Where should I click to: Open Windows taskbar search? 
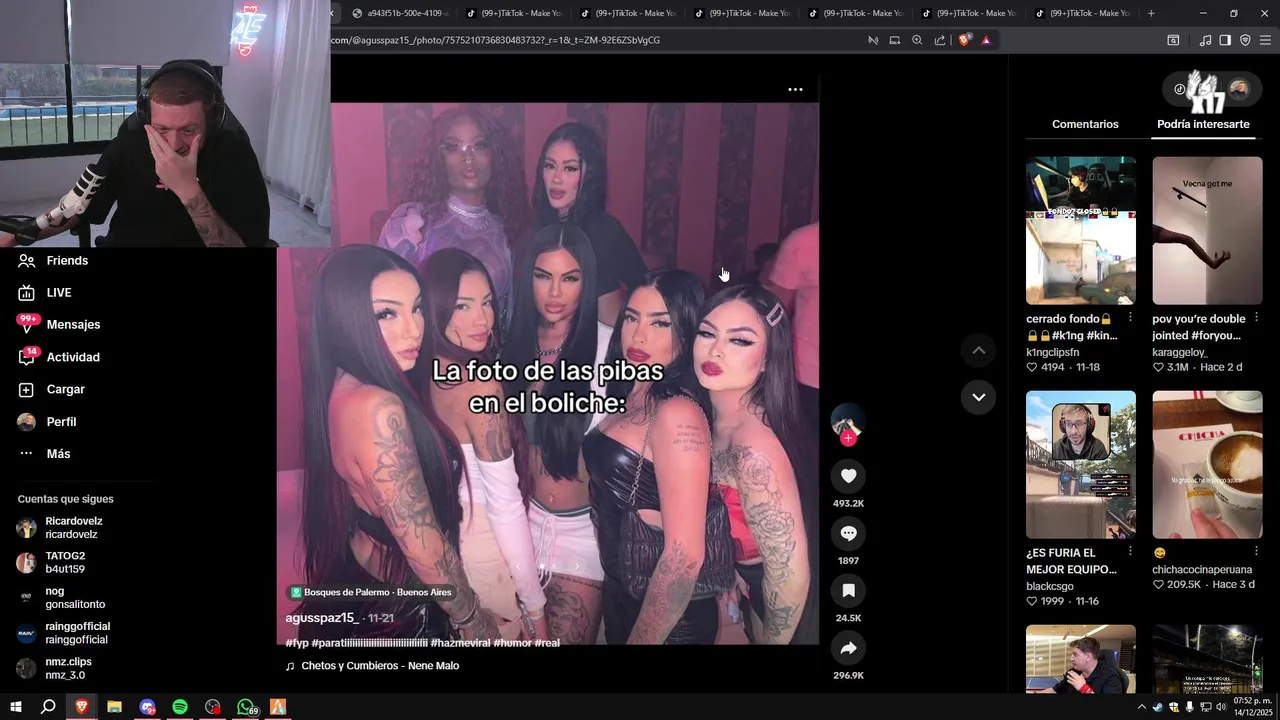coord(48,707)
